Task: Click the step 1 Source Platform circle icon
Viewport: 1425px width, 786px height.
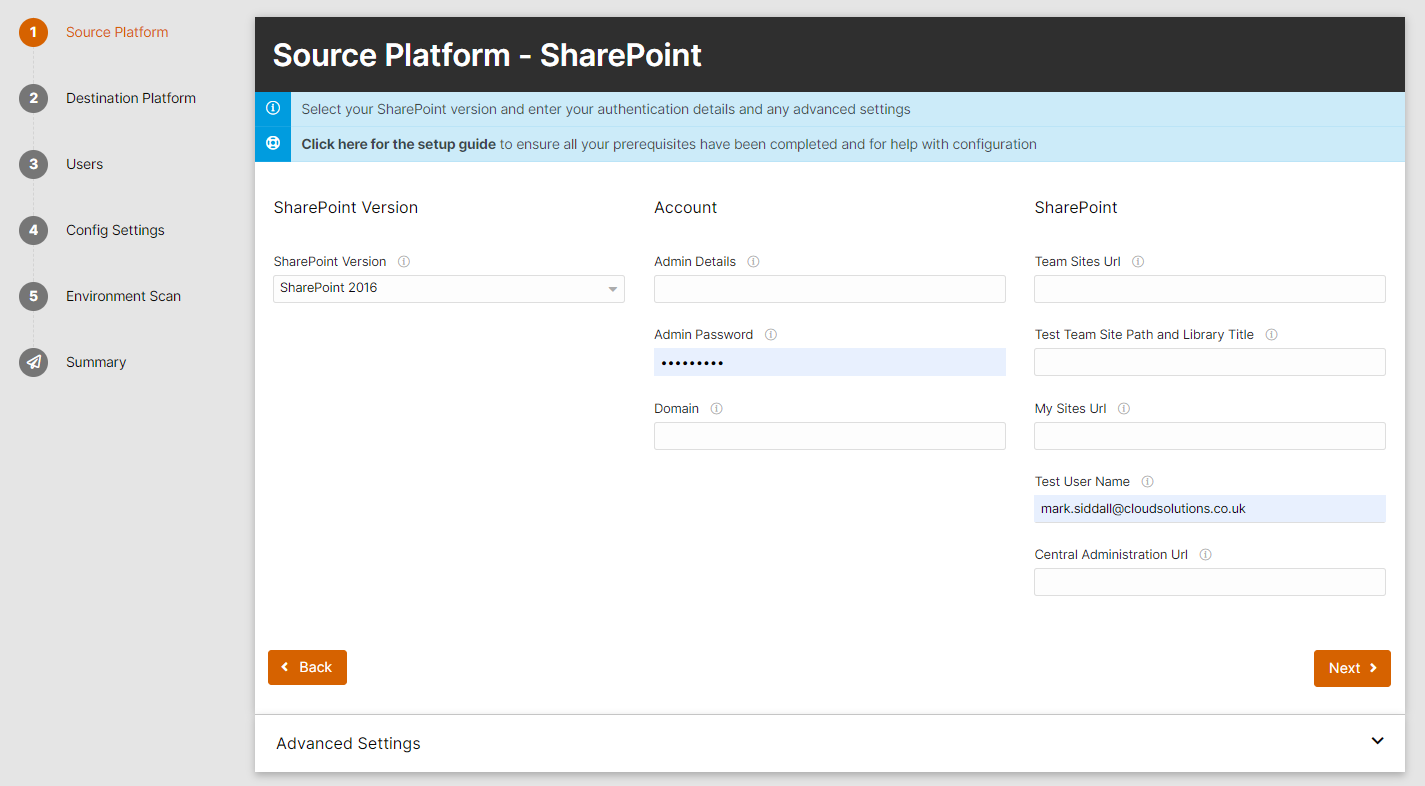Action: pos(33,32)
